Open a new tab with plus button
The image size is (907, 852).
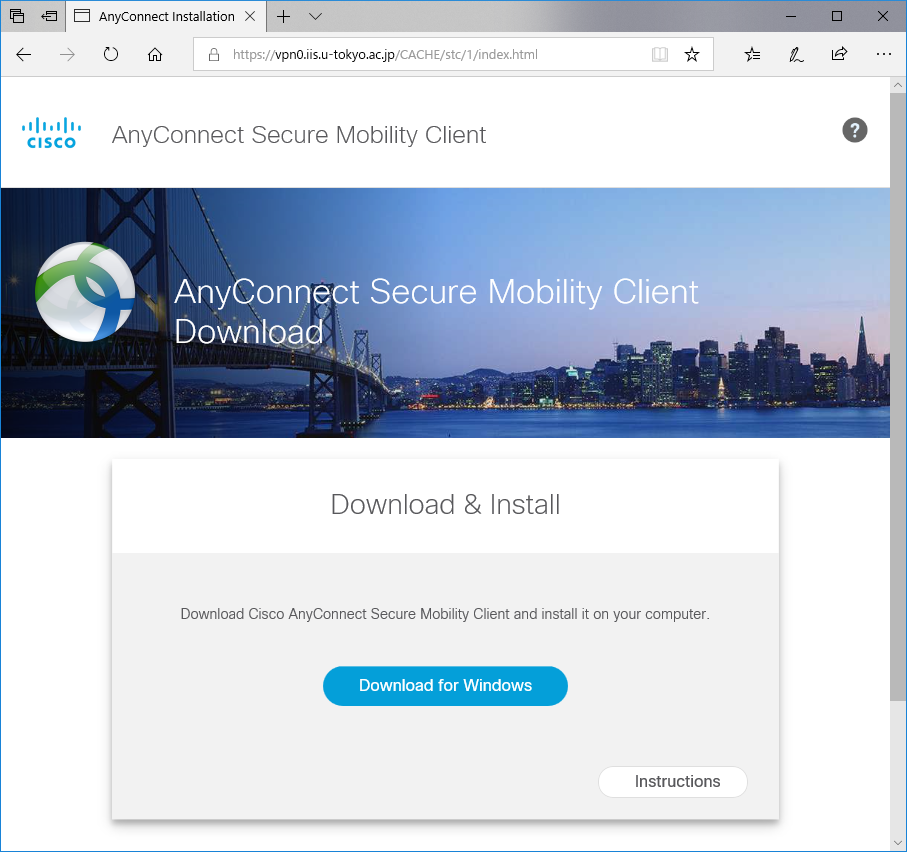point(283,16)
